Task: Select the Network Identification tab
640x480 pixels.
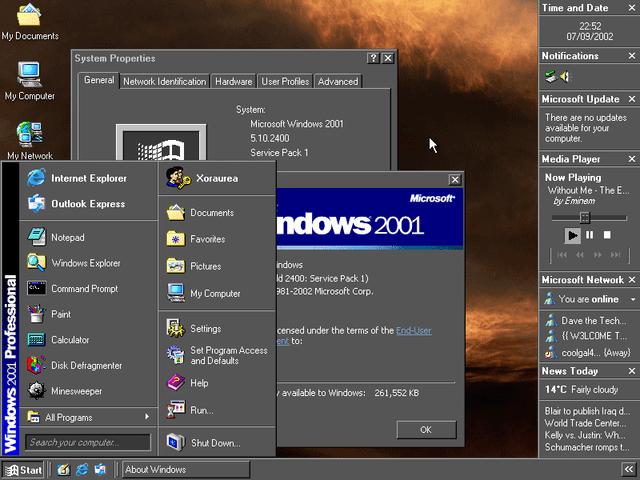Action: click(x=165, y=81)
